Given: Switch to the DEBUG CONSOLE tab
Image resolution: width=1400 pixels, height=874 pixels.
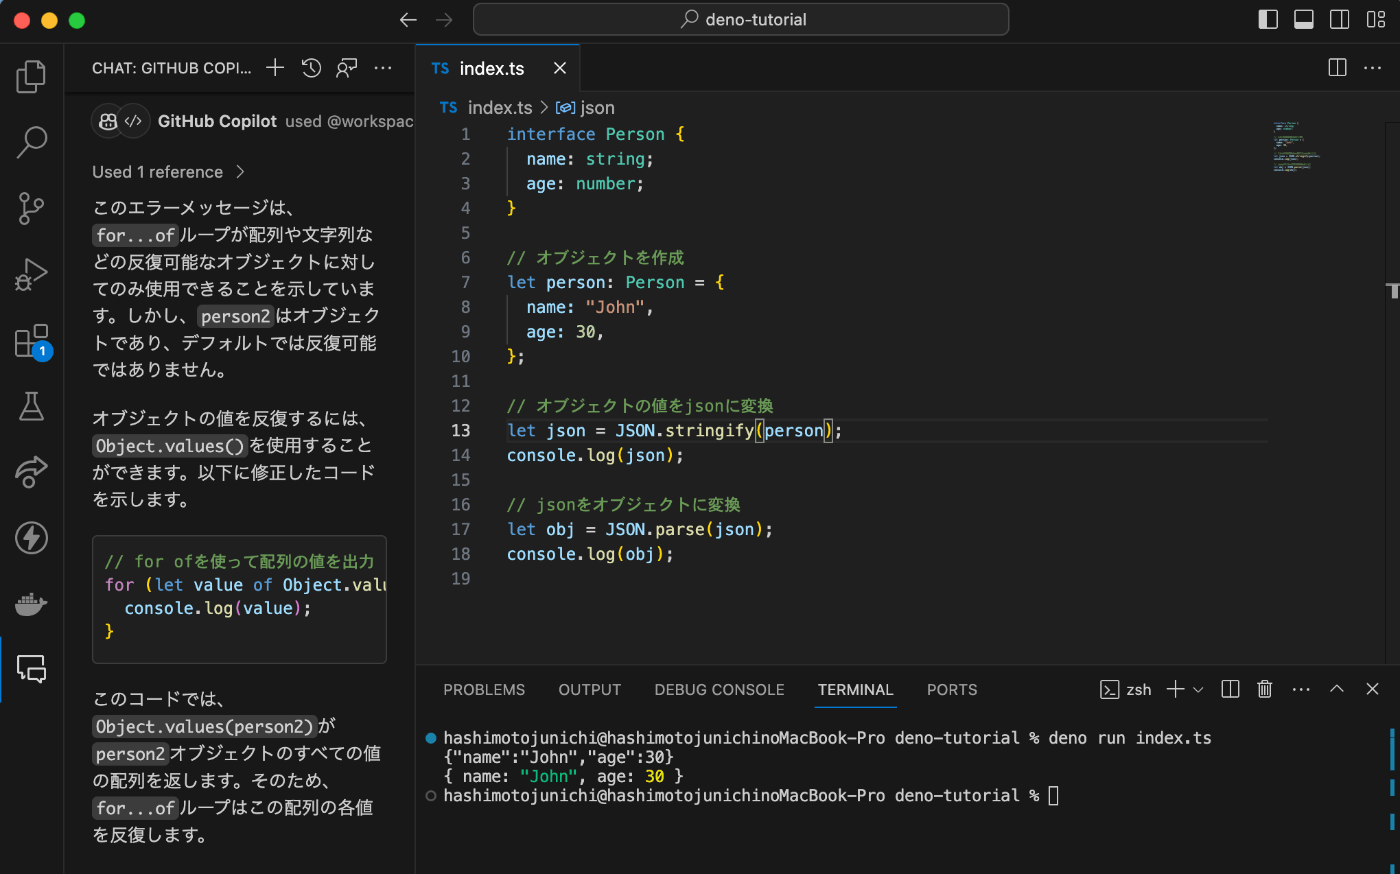Looking at the screenshot, I should 719,690.
